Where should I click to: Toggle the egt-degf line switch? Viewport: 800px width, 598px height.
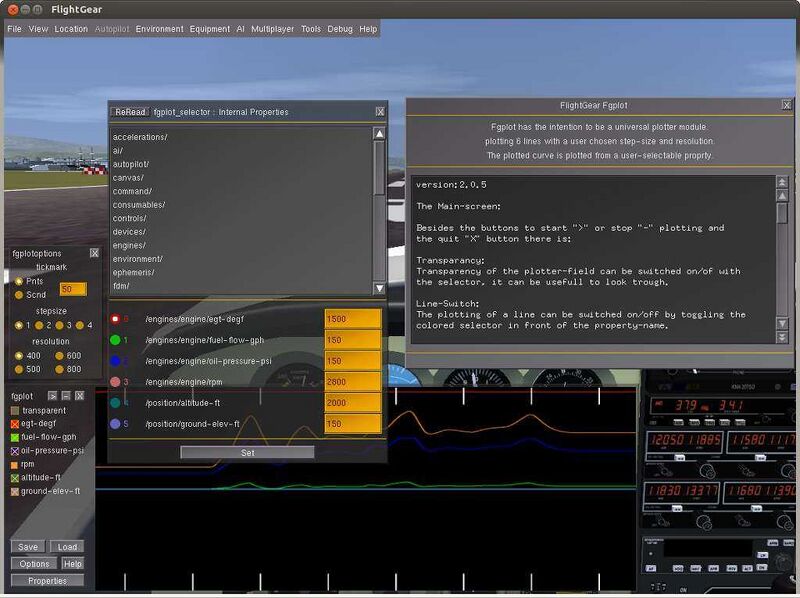pos(15,424)
